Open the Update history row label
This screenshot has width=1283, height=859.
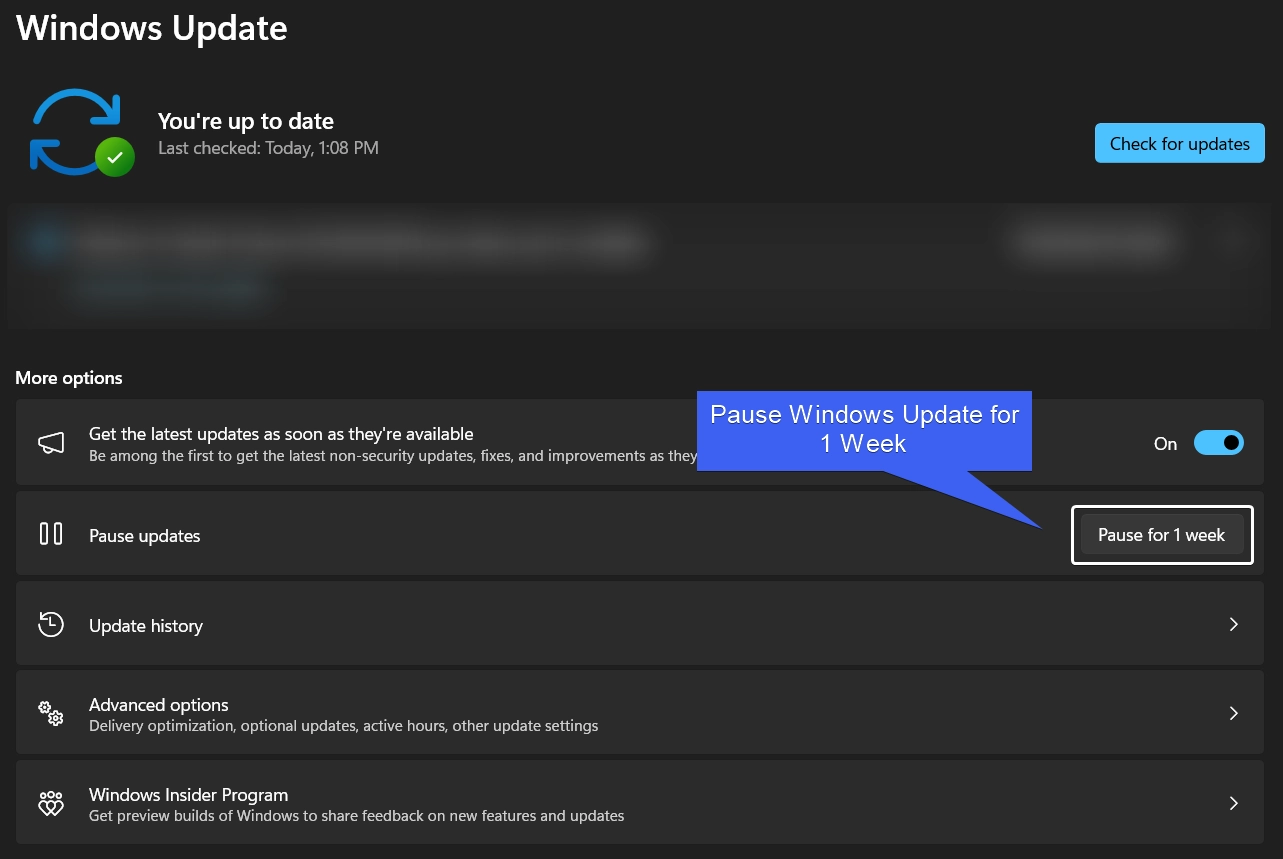[x=146, y=626]
